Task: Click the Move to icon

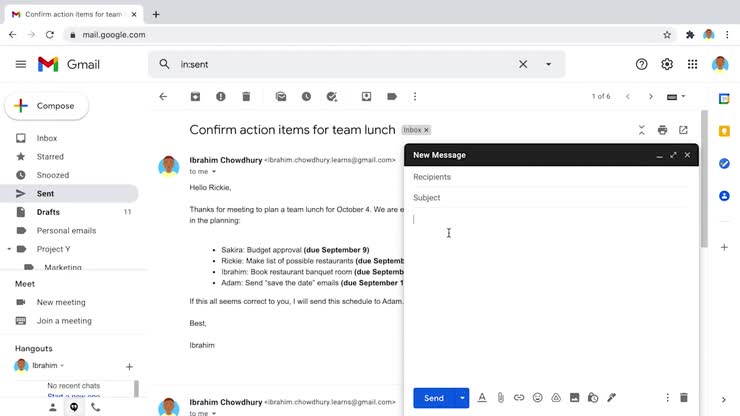Action: [x=366, y=96]
